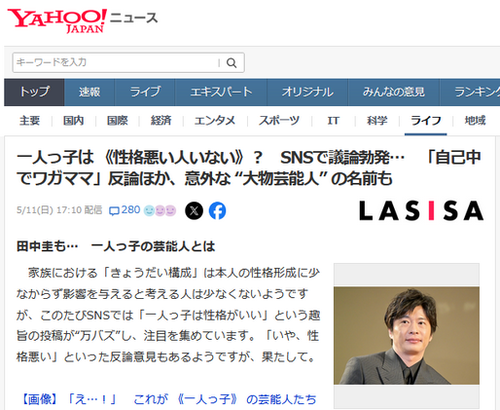Viewport: 500px width, 410px height.
Task: Click the magnifying glass search icon
Action: click(x=232, y=63)
